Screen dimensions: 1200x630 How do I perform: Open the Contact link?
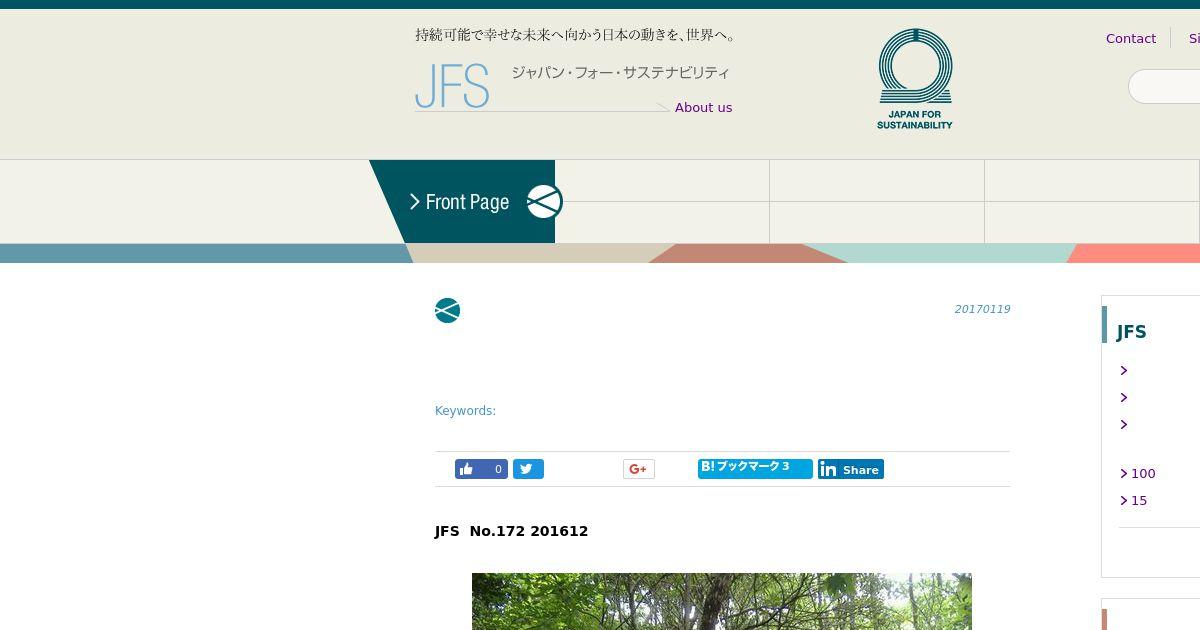(1130, 38)
